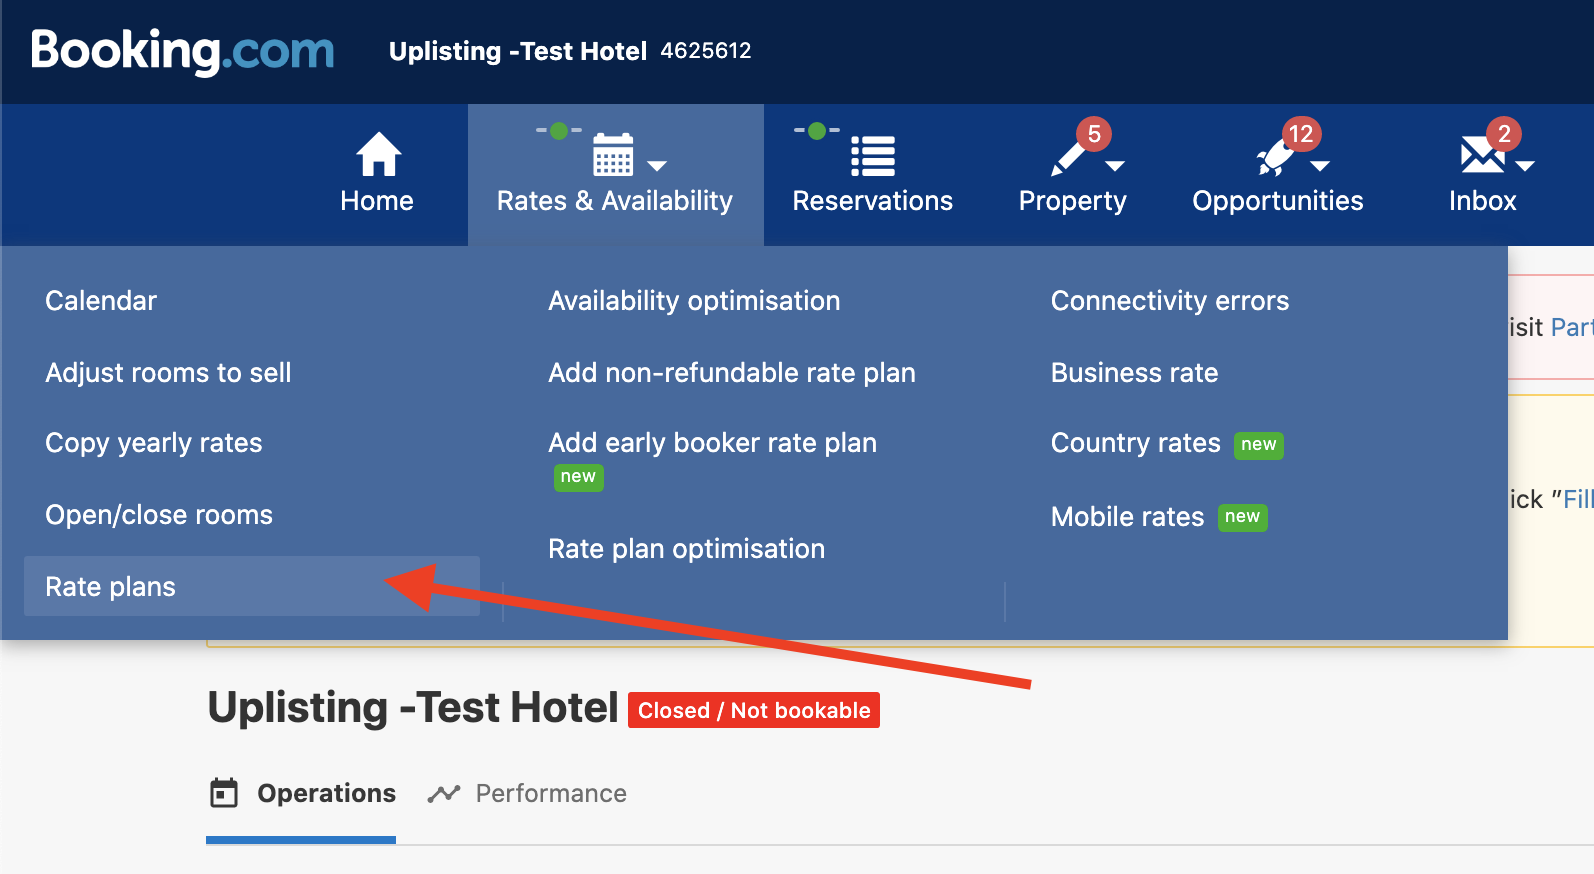Click the status indicator above Rates & Availability
Screen dimensions: 1594x874
point(559,130)
